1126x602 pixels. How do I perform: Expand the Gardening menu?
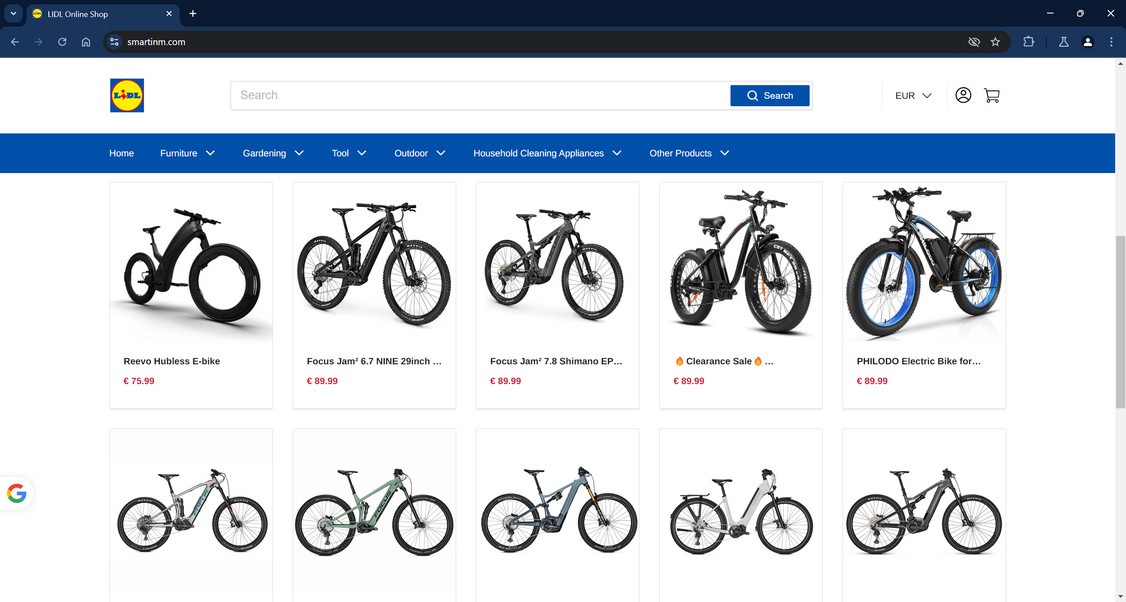(x=274, y=153)
